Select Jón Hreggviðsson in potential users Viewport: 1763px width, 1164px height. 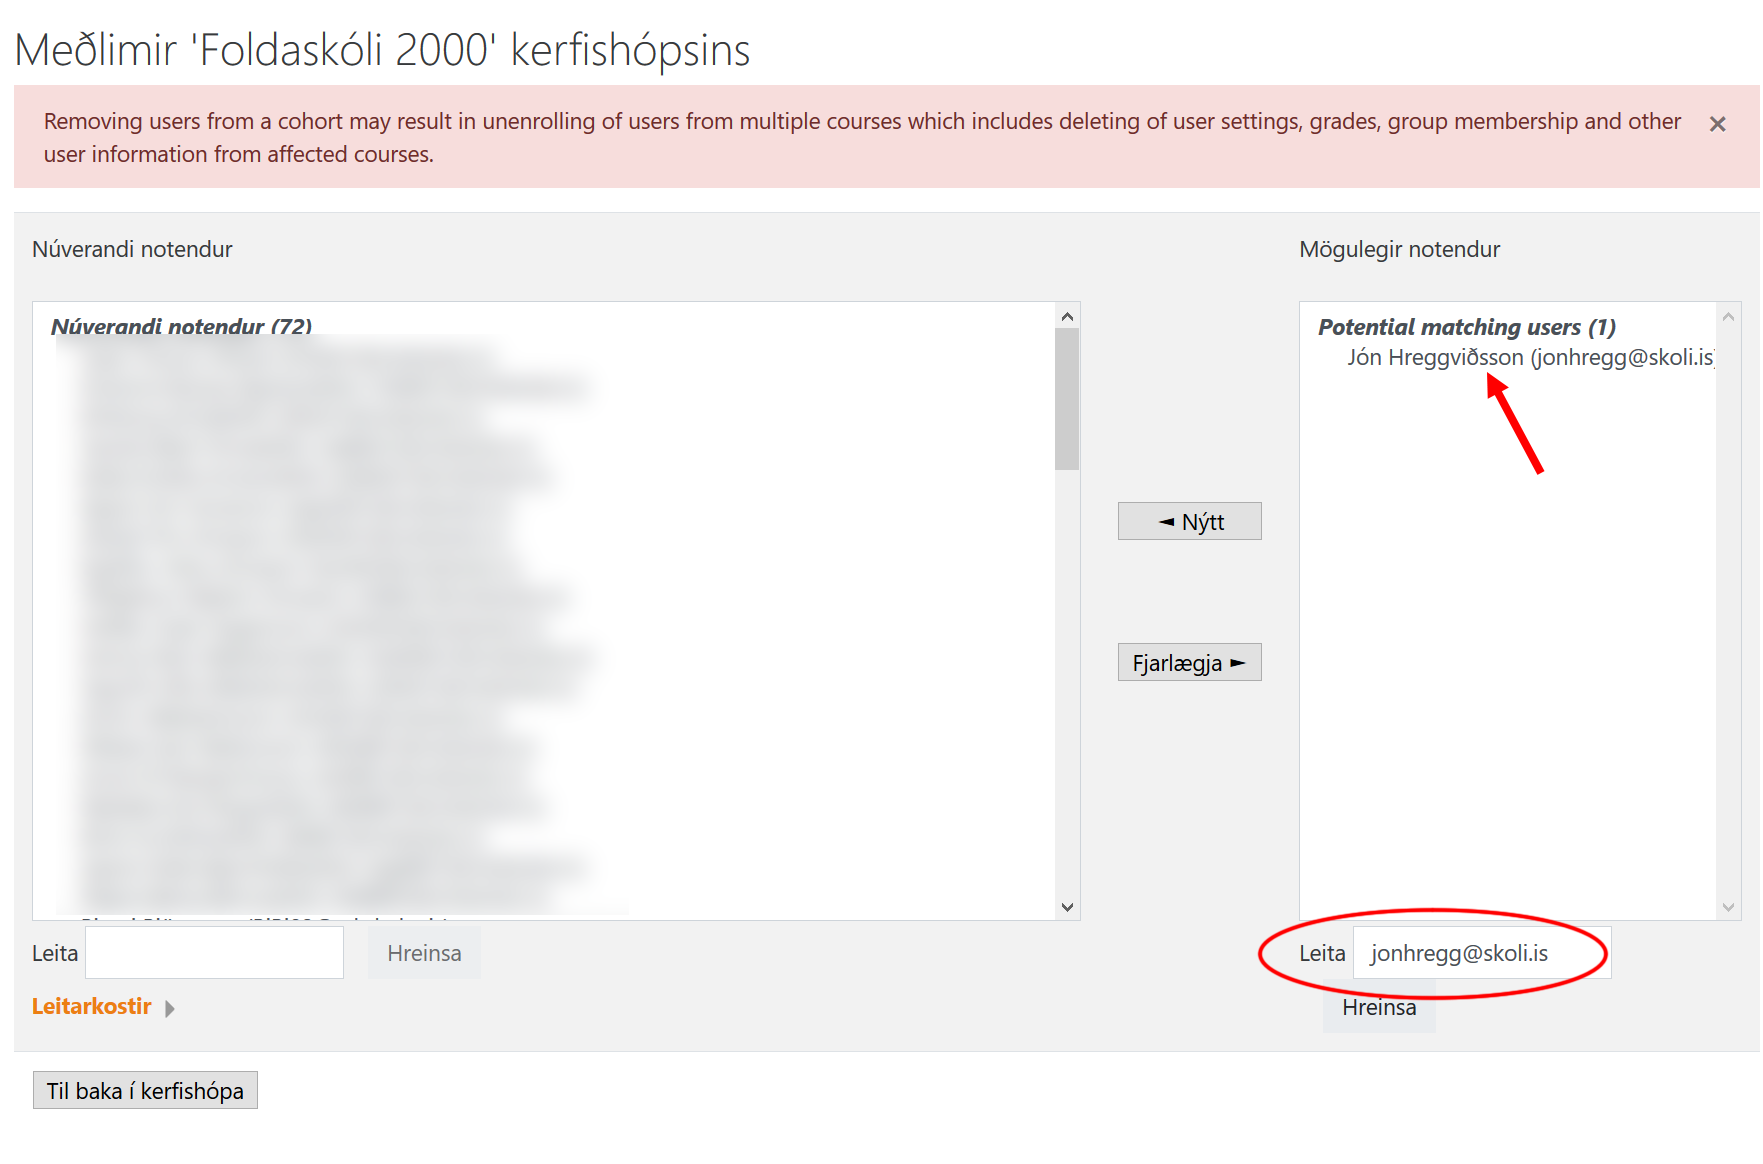coord(1528,358)
